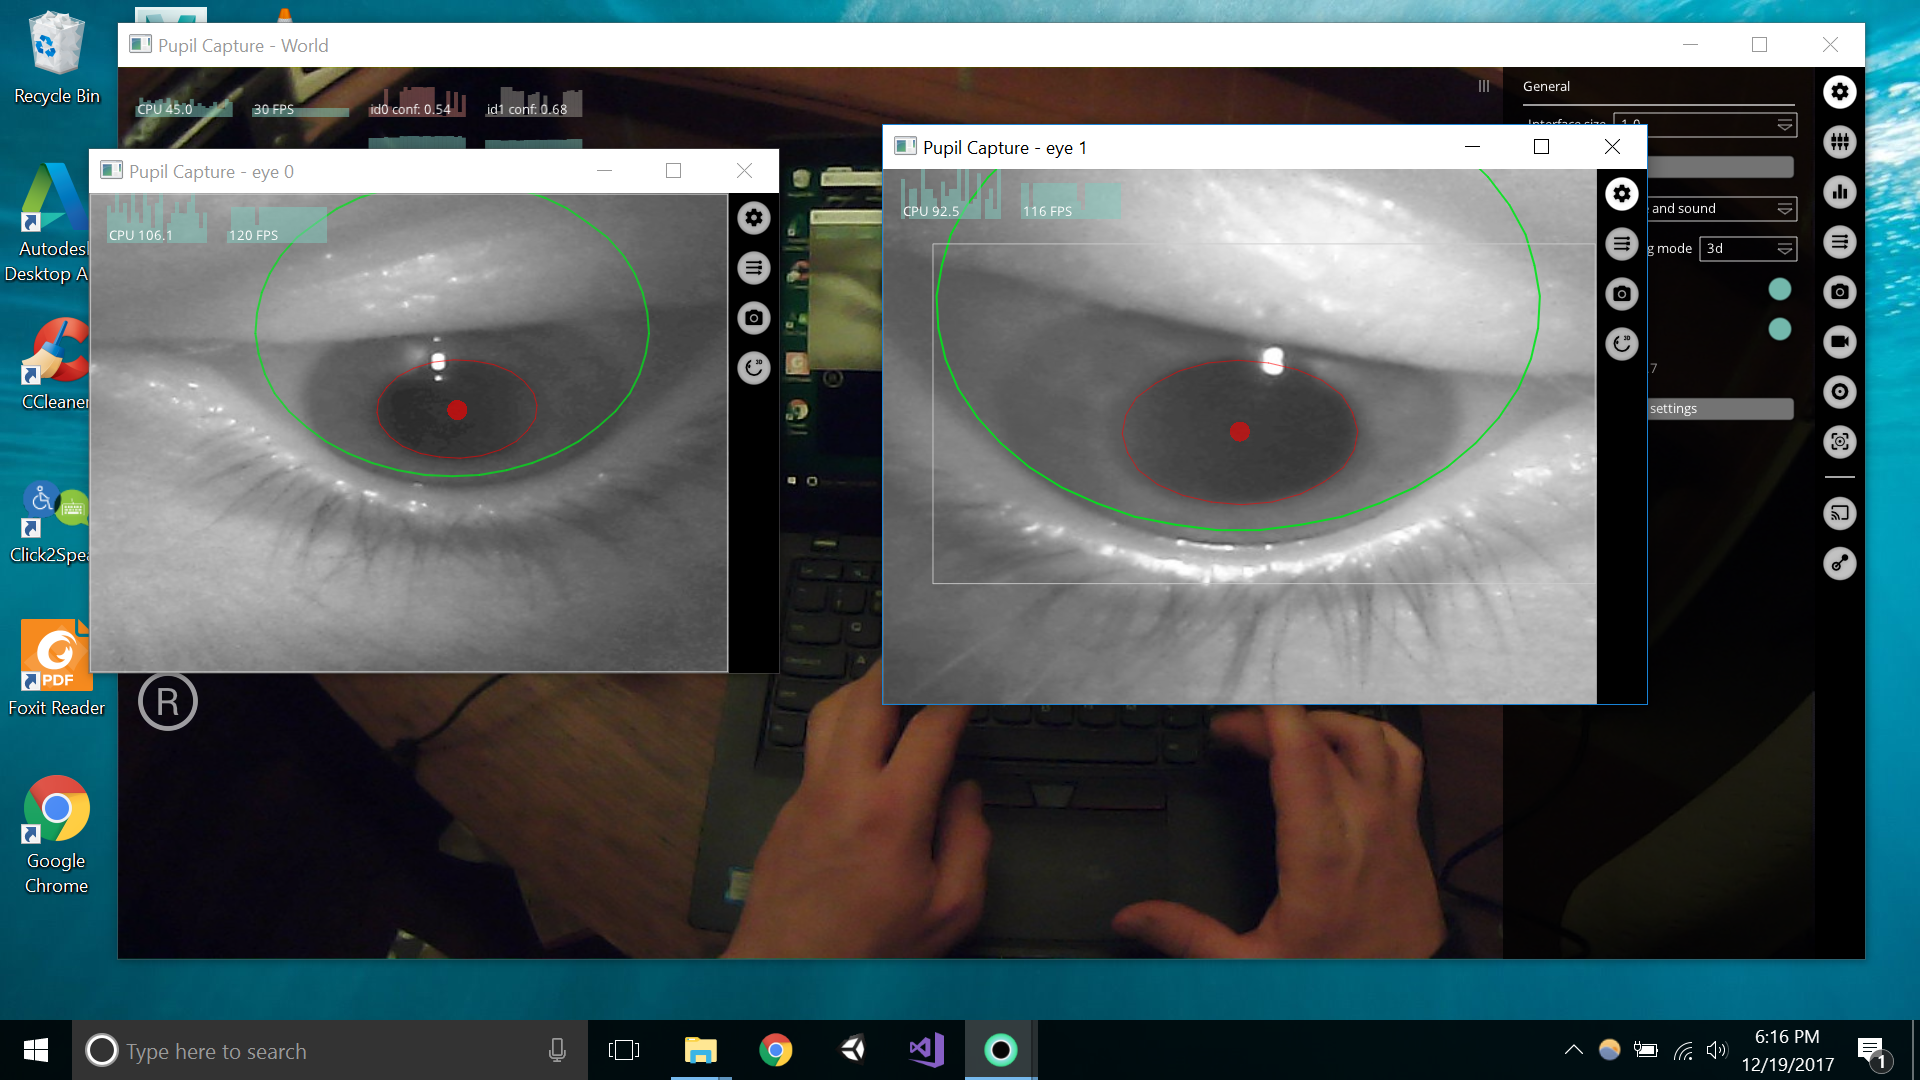
Task: Open the Pupil Remote cast icon
Action: pyautogui.click(x=1840, y=514)
